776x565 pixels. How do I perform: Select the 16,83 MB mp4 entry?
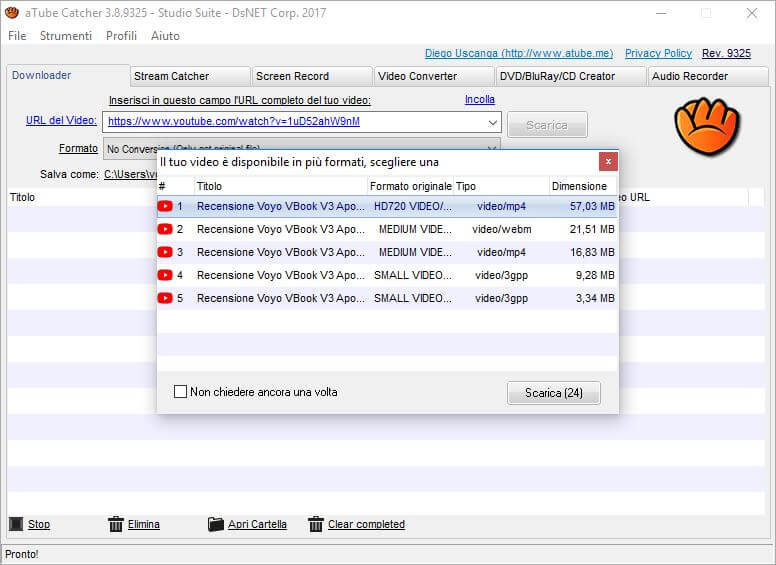(387, 252)
